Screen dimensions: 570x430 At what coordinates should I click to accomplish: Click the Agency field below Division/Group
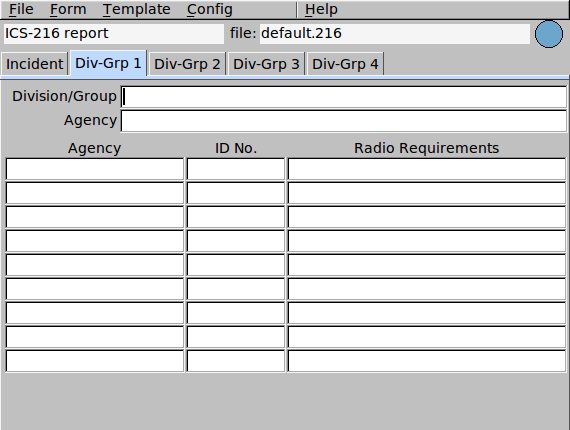[x=344, y=121]
